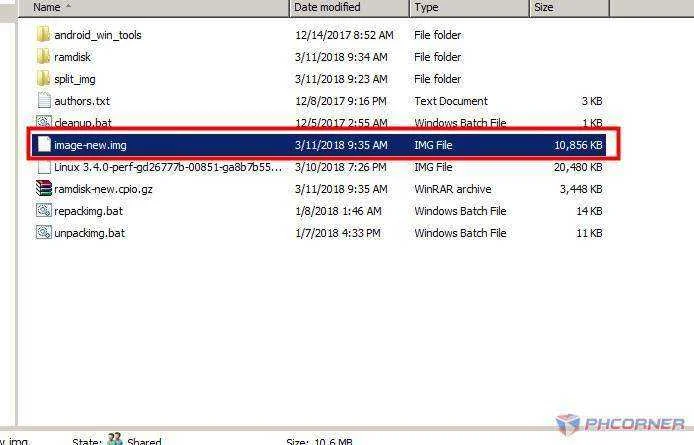Click the 3,448 KB size cell
694x445 pixels.
pos(581,190)
